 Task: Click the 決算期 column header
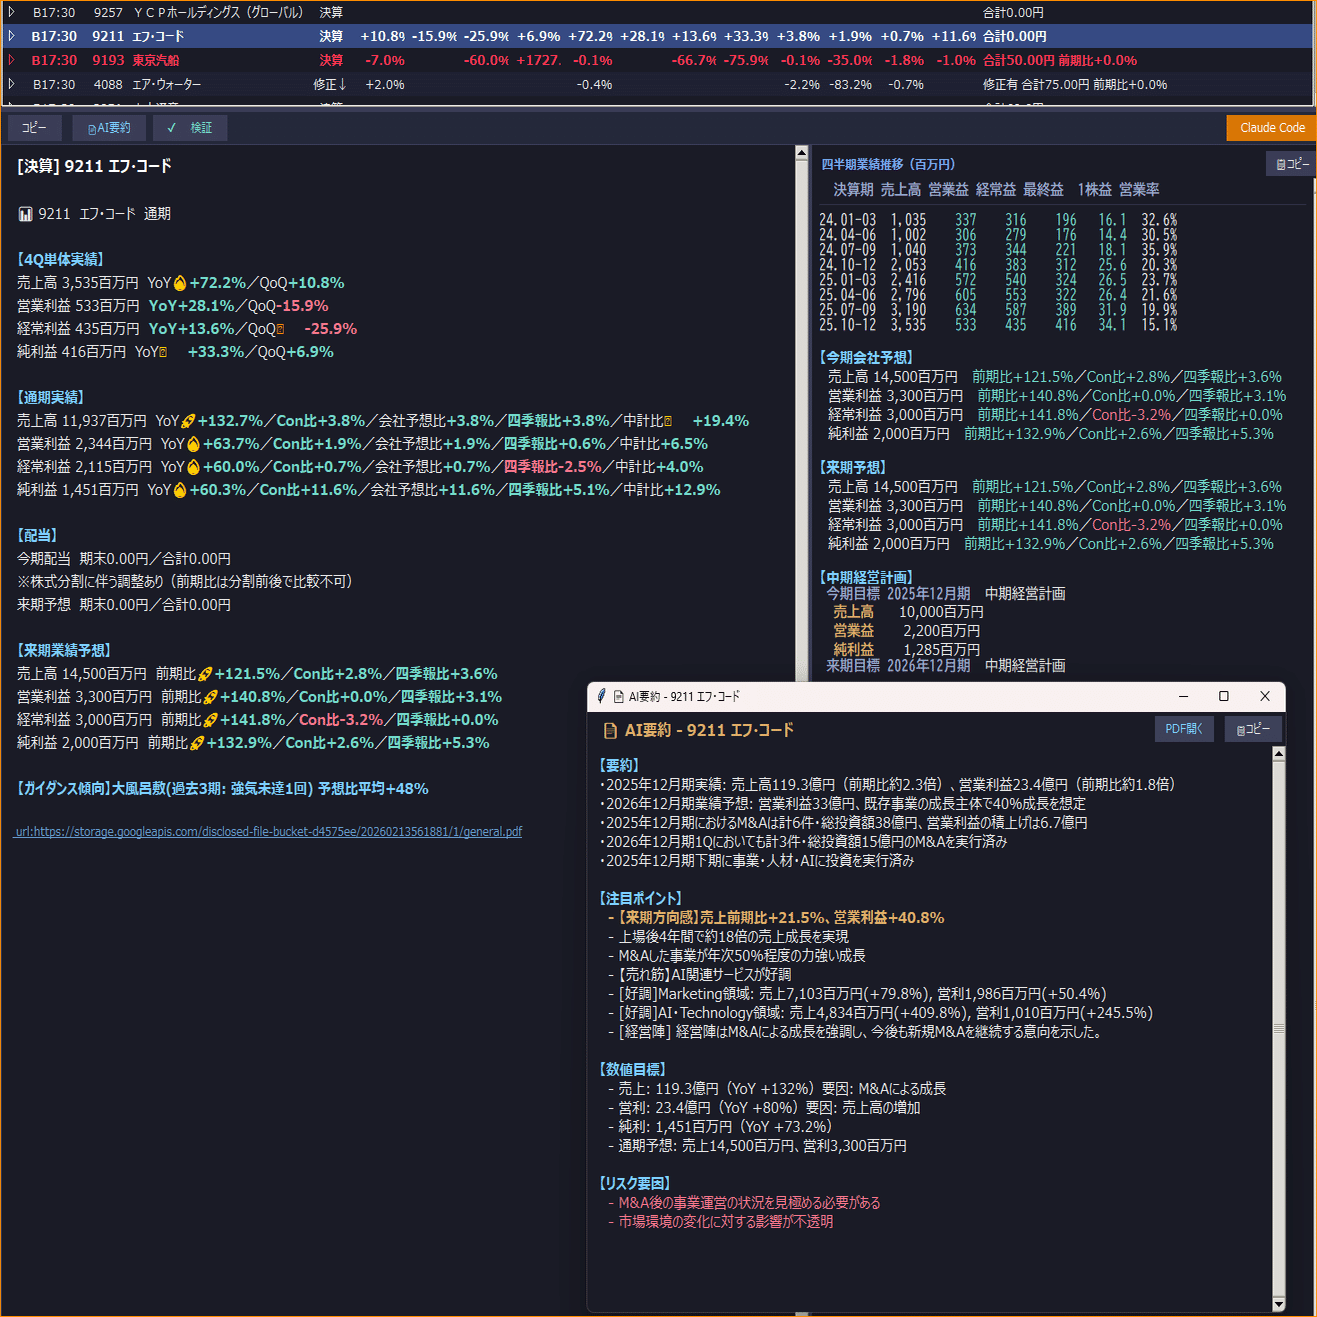tap(853, 189)
